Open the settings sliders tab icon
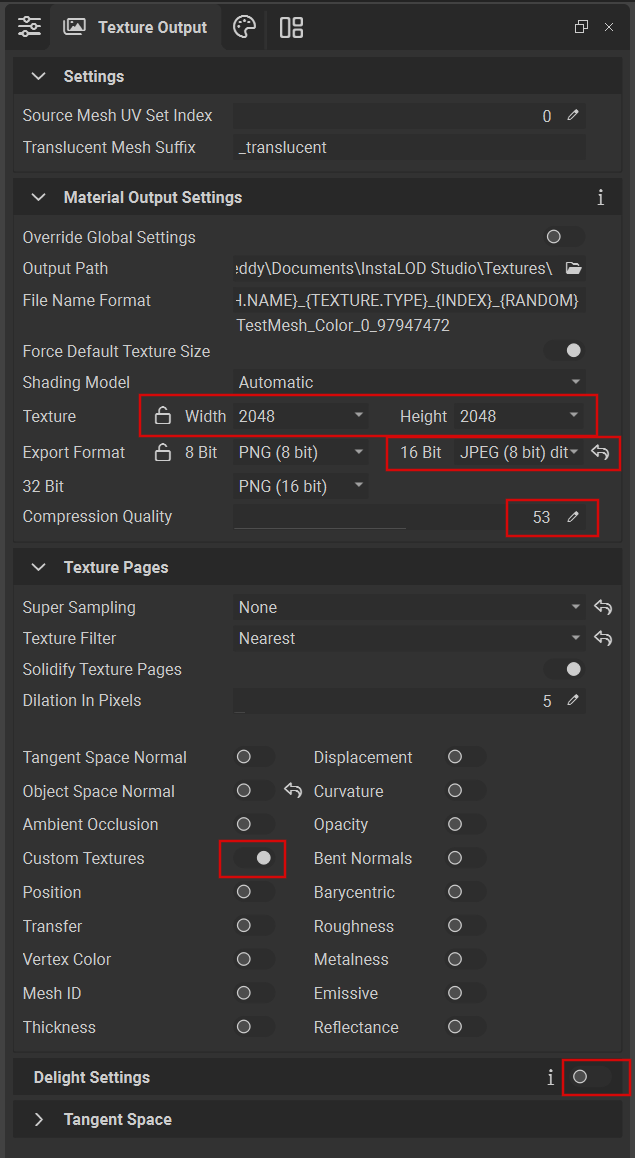Screen dimensions: 635x1158 [x=30, y=27]
